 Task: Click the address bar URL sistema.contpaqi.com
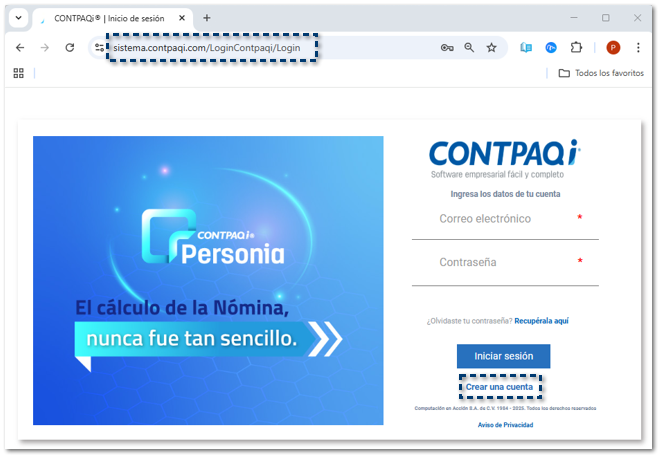click(x=207, y=48)
